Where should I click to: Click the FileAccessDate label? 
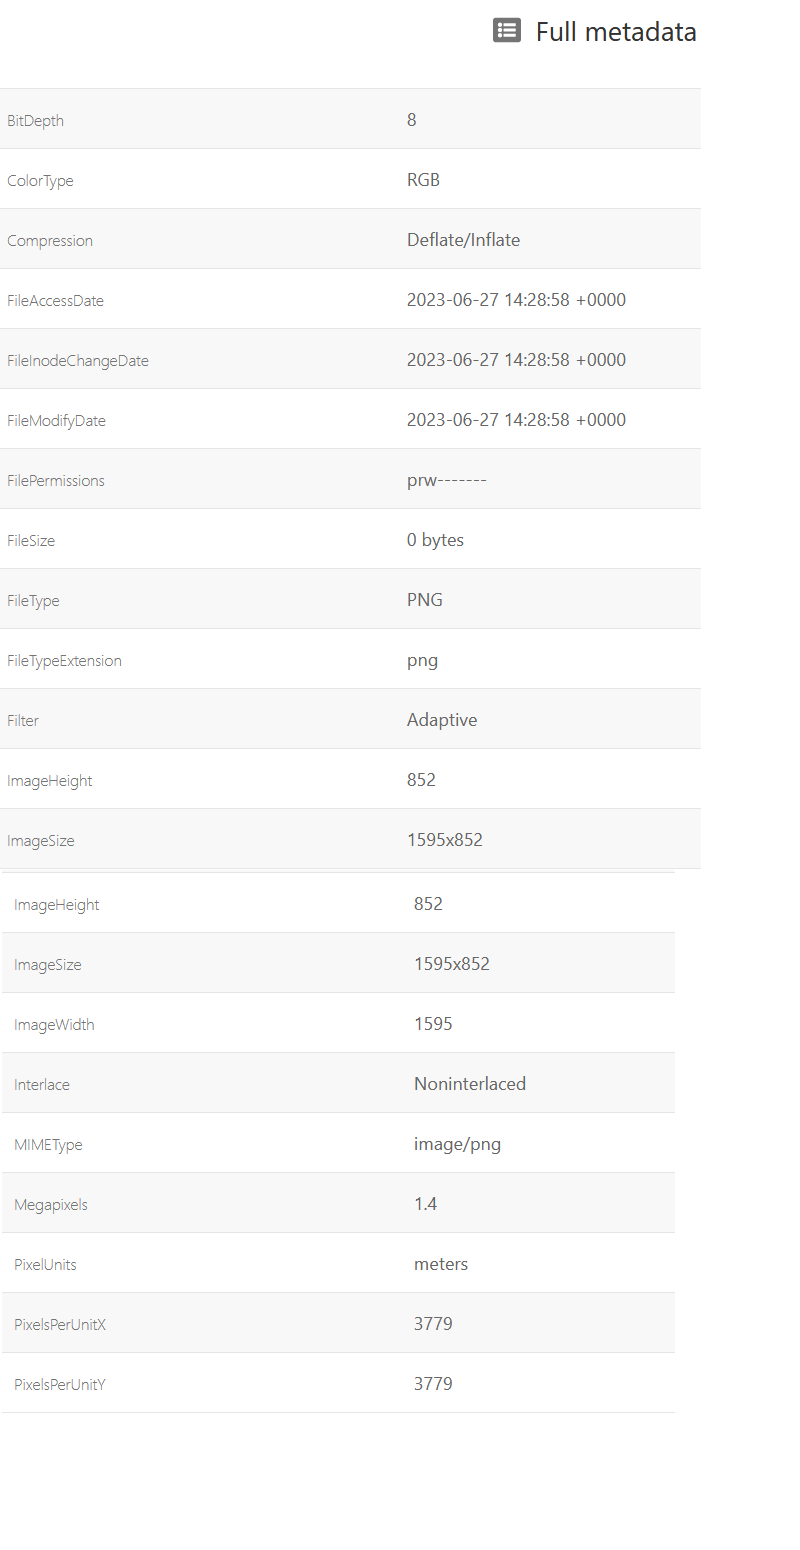55,301
